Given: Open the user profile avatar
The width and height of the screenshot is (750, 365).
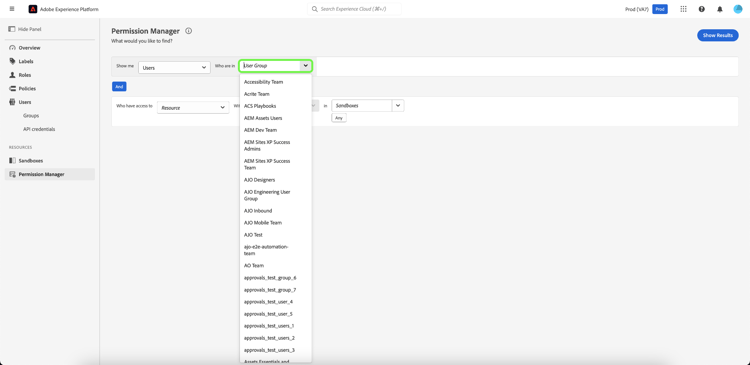Looking at the screenshot, I should point(738,9).
